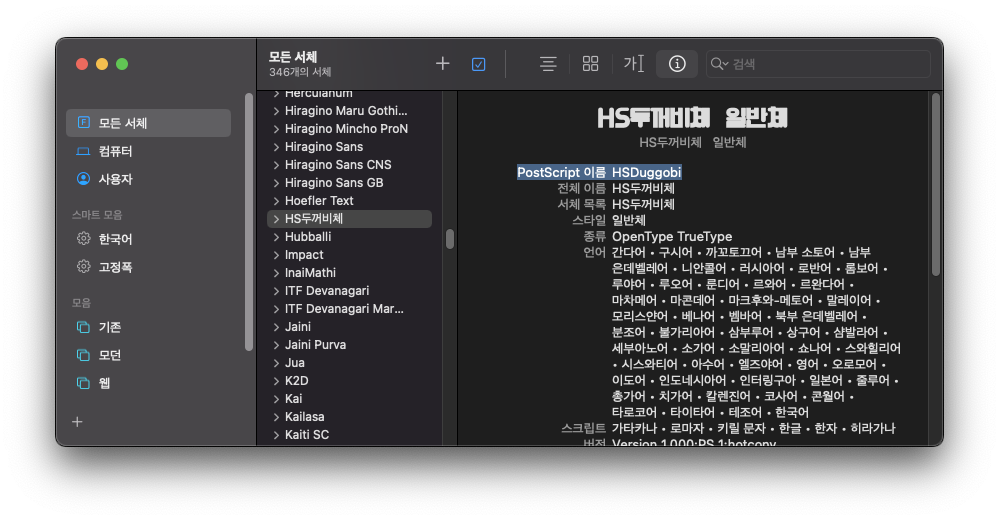Switch to grid repertoire view icon
The image size is (999, 520).
click(591, 64)
